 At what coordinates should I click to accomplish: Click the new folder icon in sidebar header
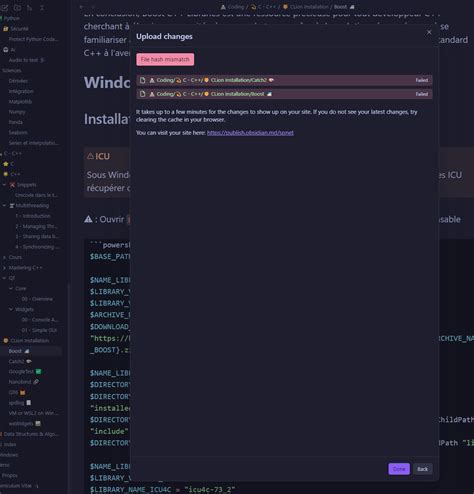pos(17,7)
